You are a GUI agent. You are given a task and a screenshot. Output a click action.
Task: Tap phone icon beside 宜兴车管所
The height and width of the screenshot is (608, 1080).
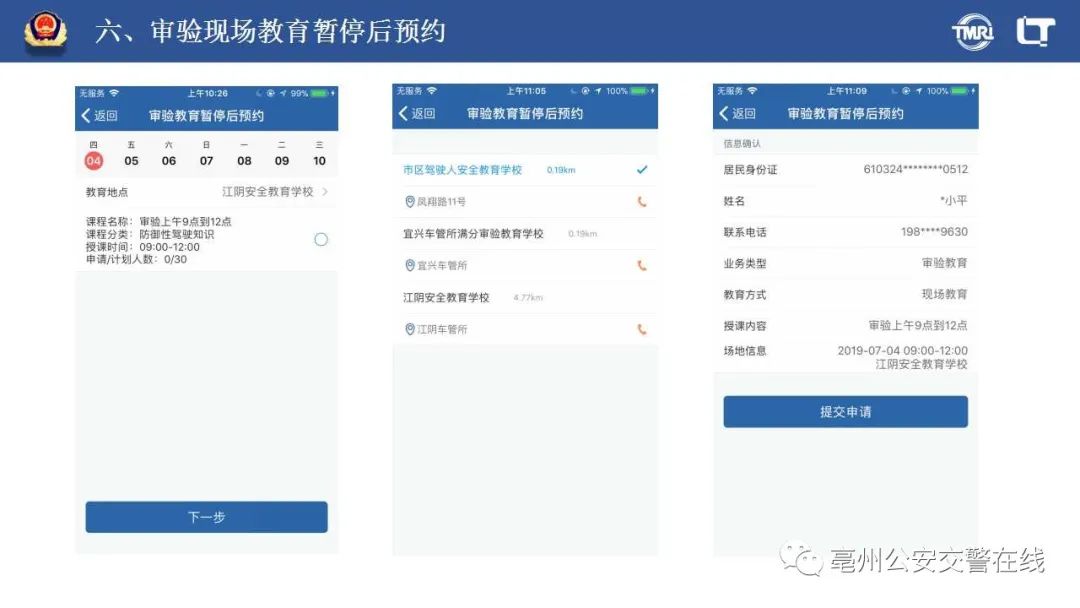641,266
